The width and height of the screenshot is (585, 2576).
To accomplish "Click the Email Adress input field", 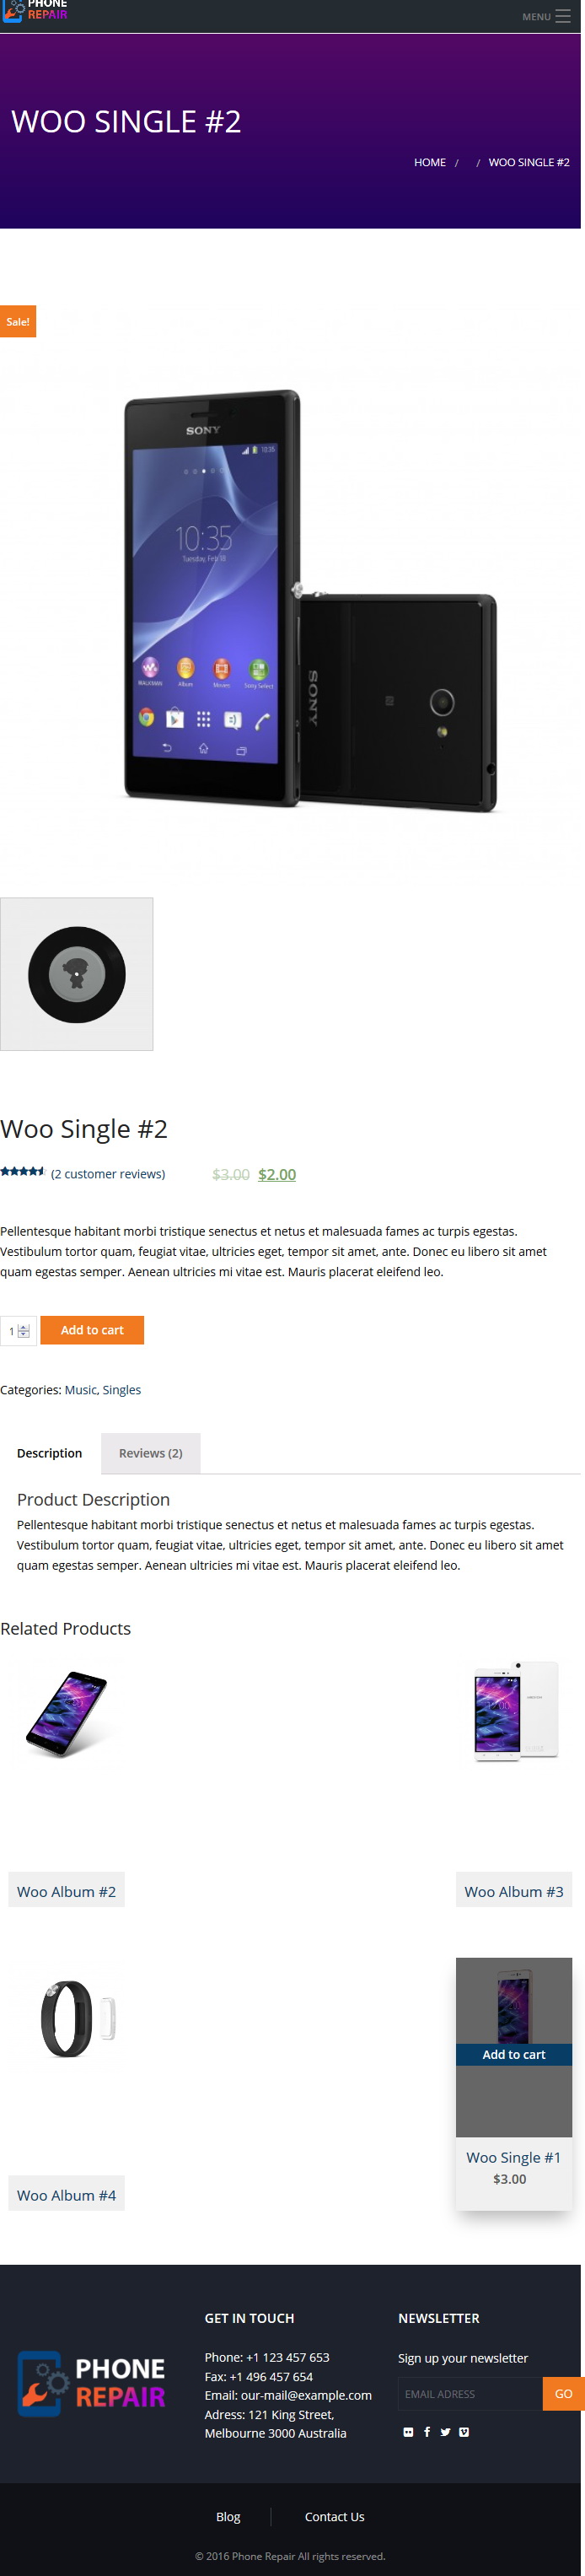I will [470, 2393].
